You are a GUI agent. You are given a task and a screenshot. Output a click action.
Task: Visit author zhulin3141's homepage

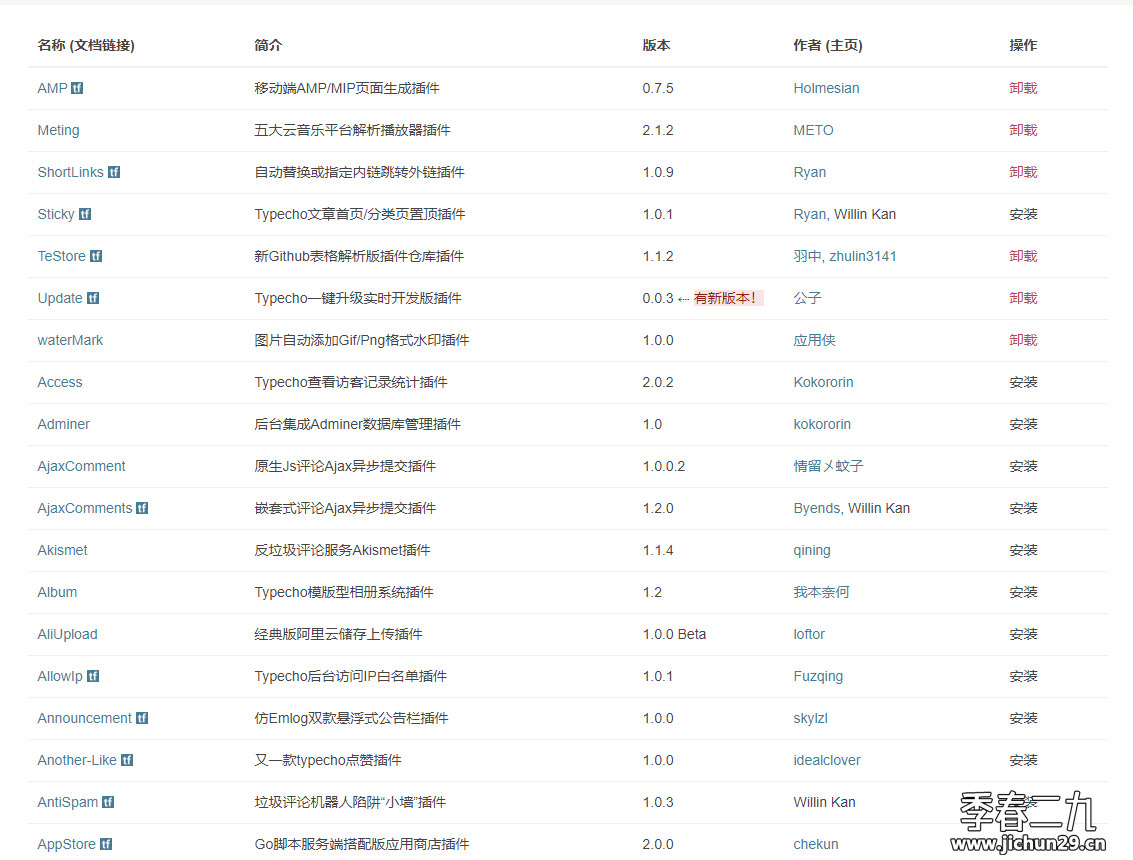pyautogui.click(x=863, y=256)
